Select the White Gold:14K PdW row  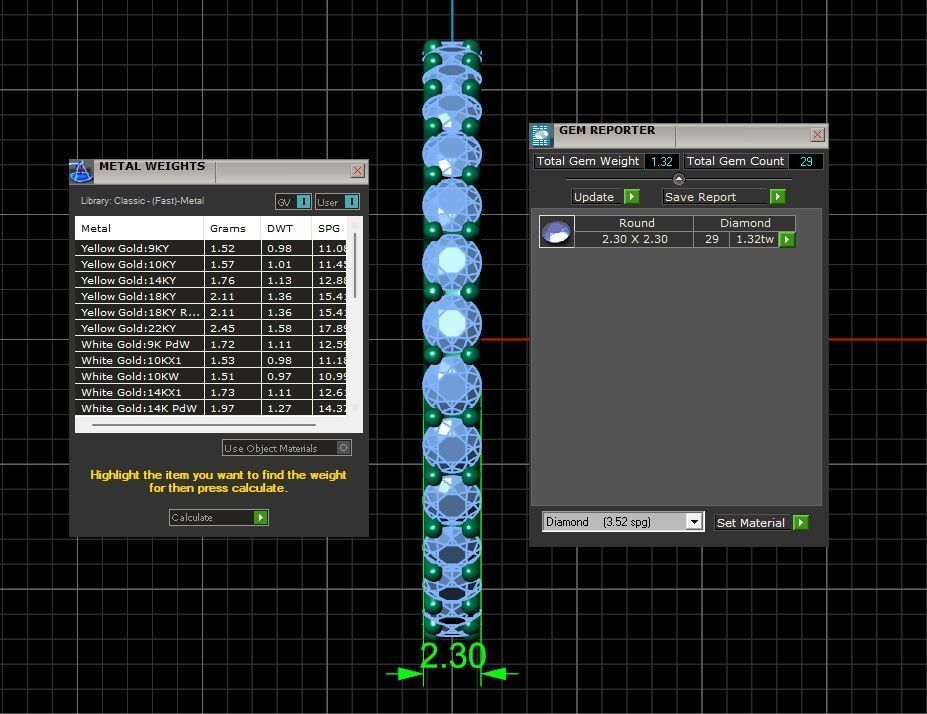coord(210,408)
